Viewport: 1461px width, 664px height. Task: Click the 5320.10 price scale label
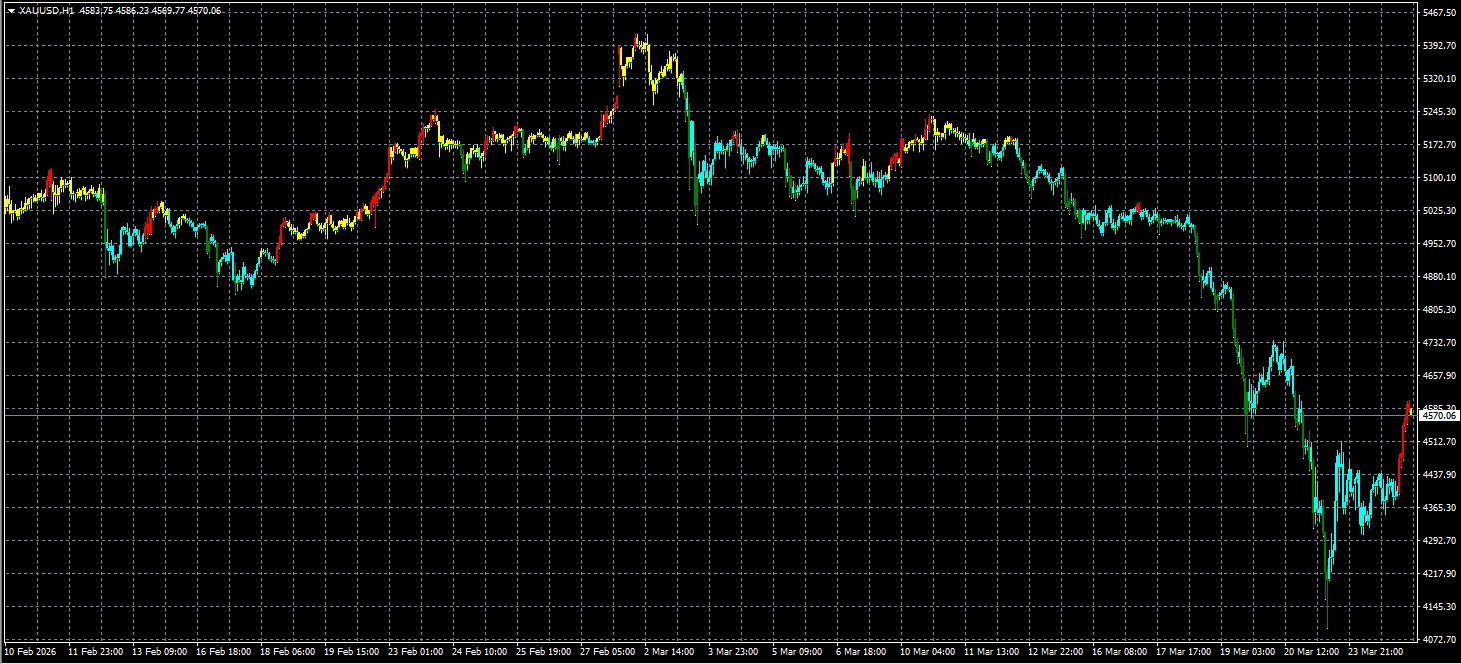pyautogui.click(x=1438, y=79)
